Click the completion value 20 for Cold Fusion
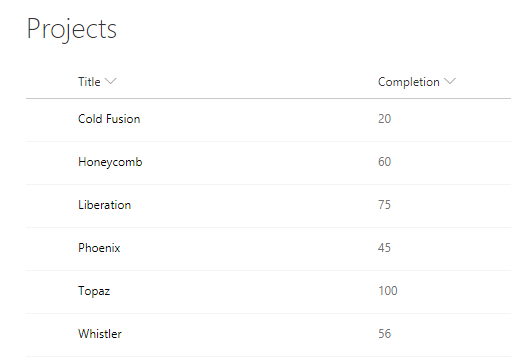 [384, 119]
